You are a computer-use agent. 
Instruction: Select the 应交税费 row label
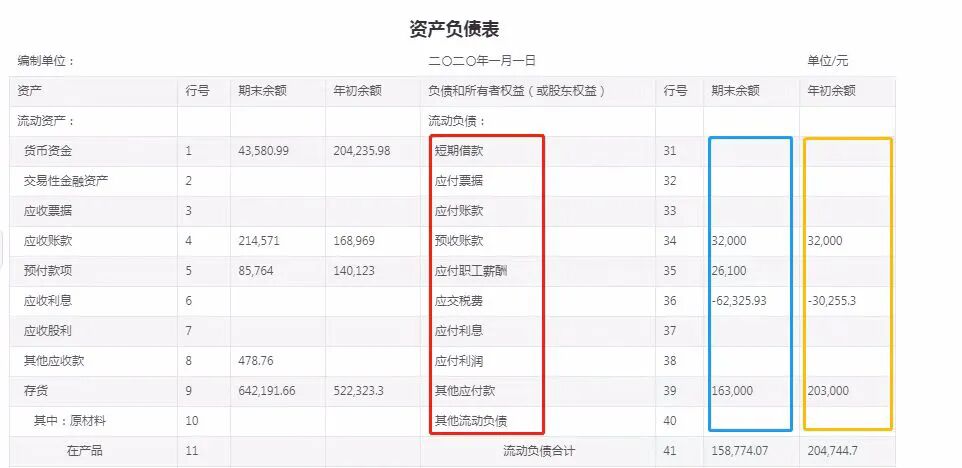pyautogui.click(x=459, y=301)
